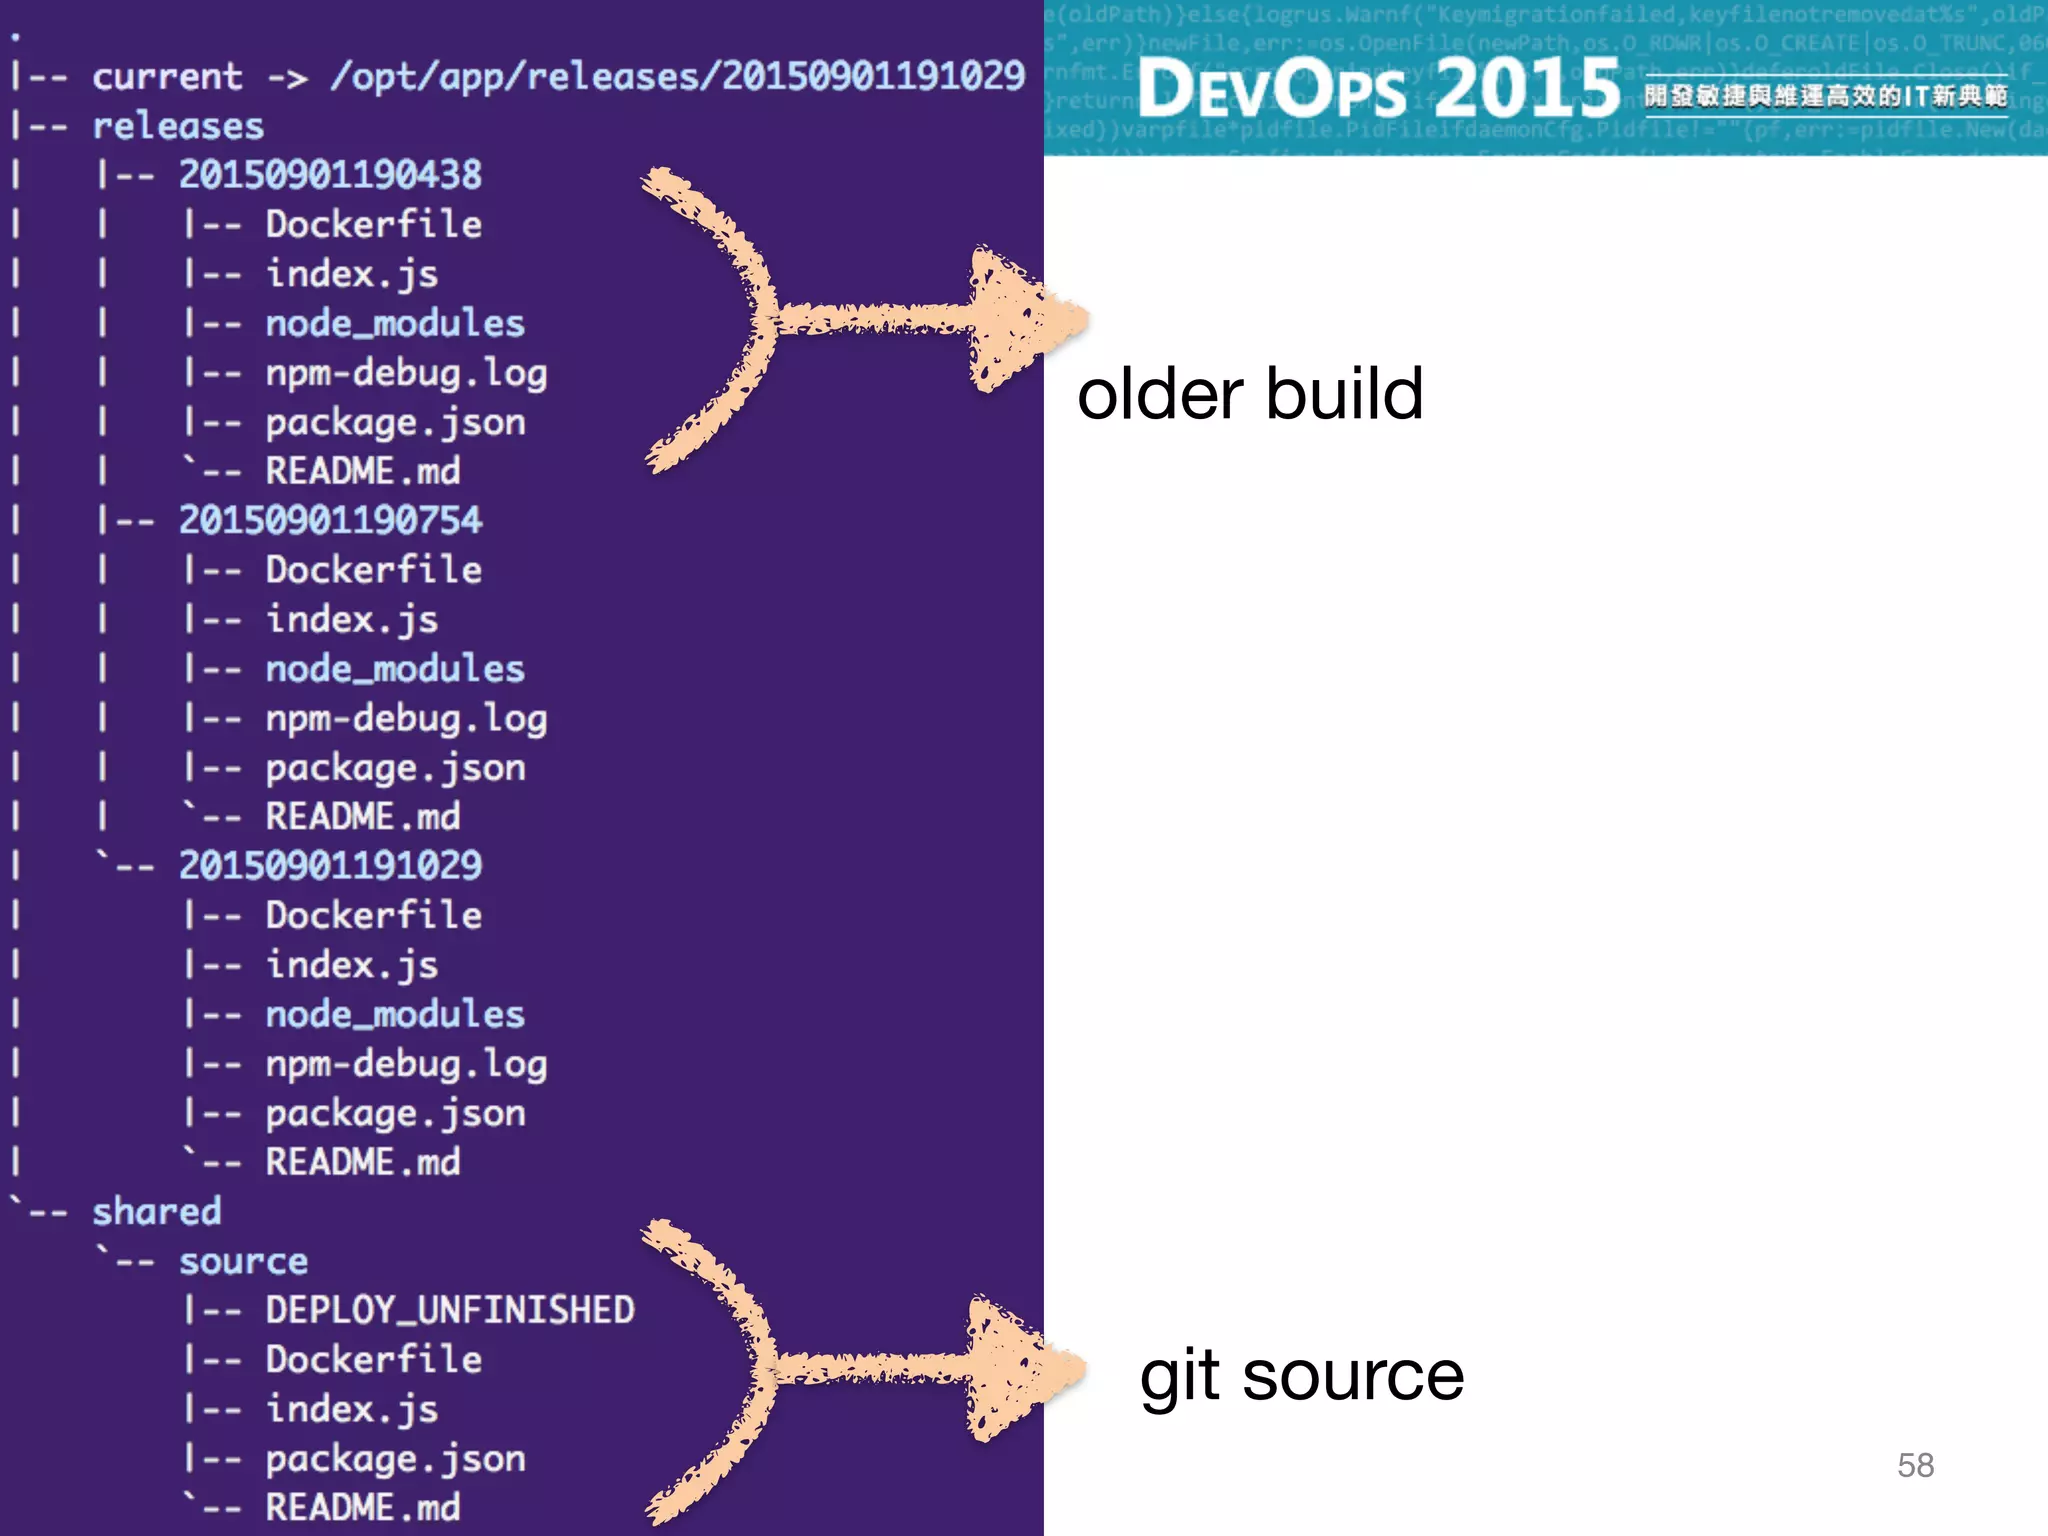Screen dimensions: 2048x1536
Task: Select the 20150901190438 release folder
Action: coord(330,175)
